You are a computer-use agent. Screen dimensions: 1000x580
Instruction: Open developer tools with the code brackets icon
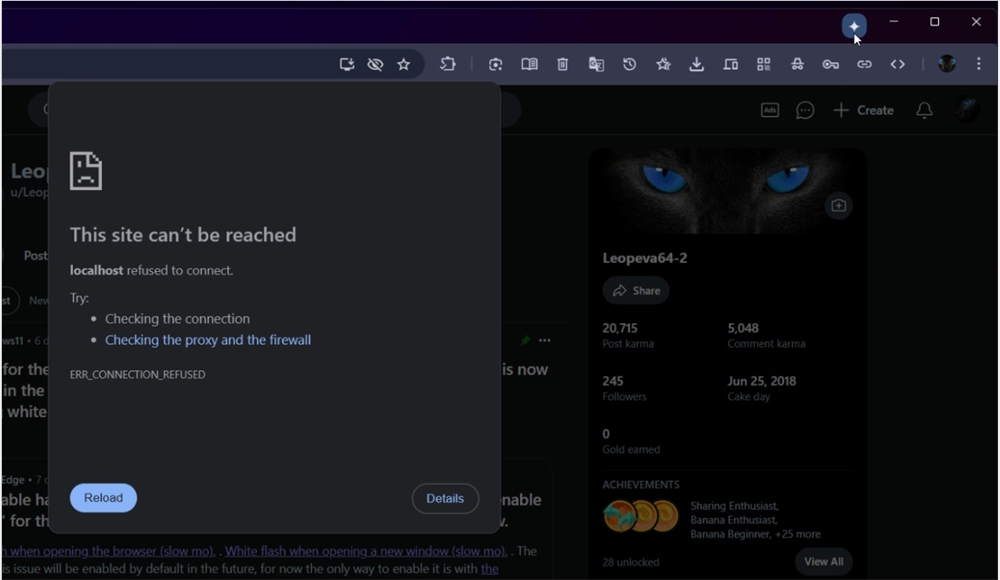(897, 64)
